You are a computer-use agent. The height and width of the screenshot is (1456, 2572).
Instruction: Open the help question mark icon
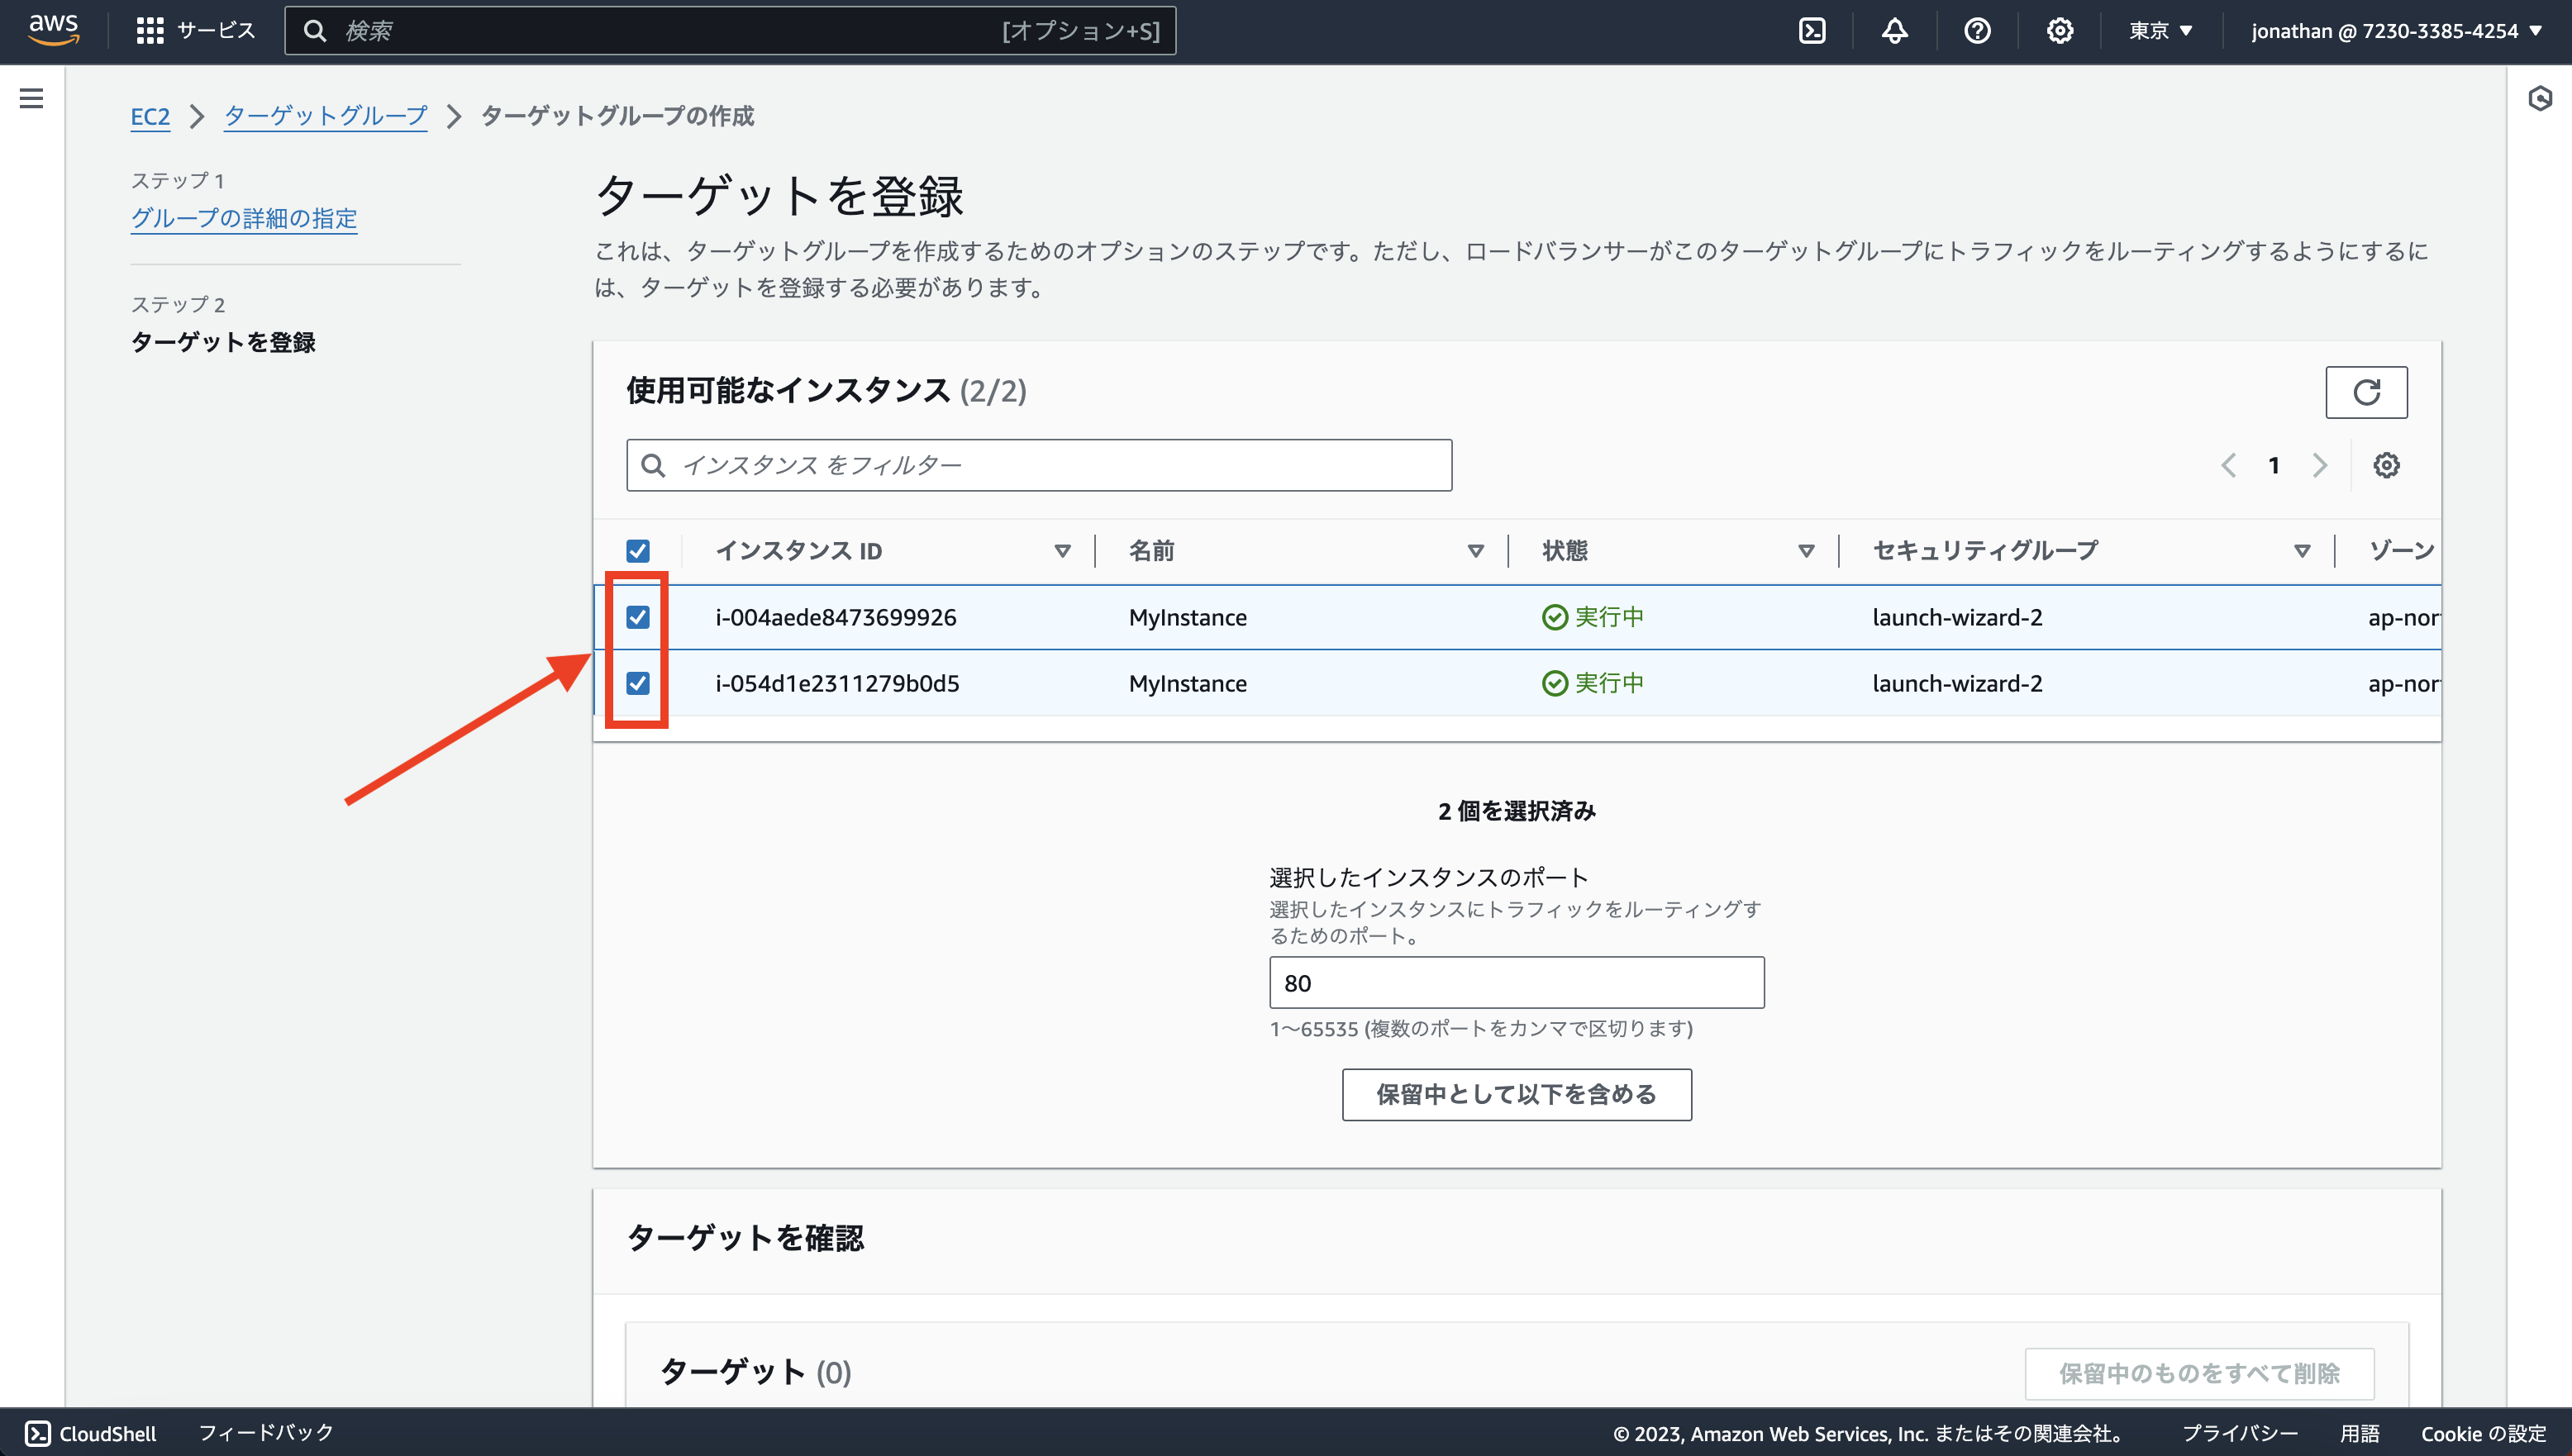[1977, 30]
